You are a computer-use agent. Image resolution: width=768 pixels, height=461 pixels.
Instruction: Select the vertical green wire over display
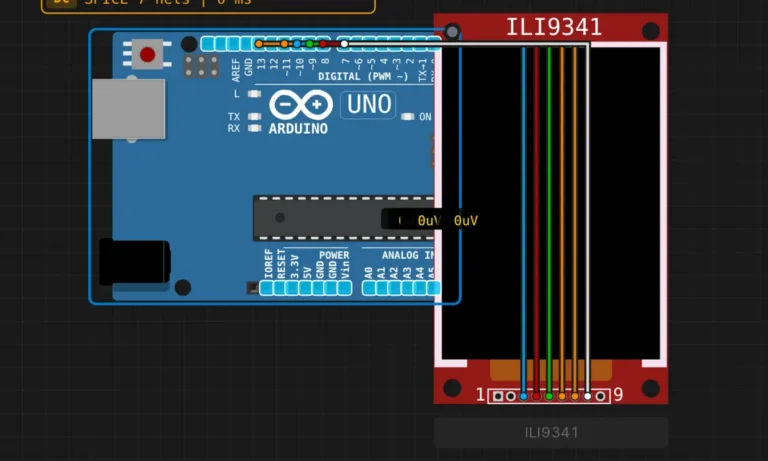click(x=549, y=220)
